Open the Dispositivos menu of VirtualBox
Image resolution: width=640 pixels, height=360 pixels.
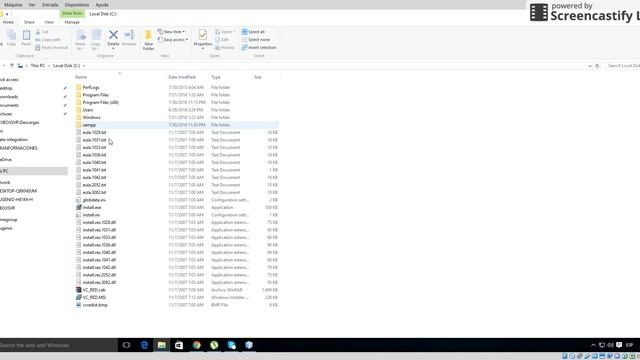click(77, 5)
